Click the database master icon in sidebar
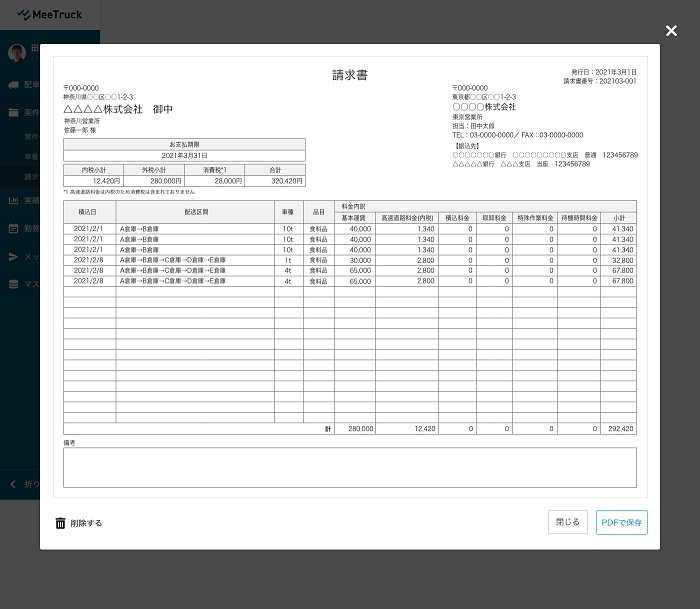 [14, 285]
